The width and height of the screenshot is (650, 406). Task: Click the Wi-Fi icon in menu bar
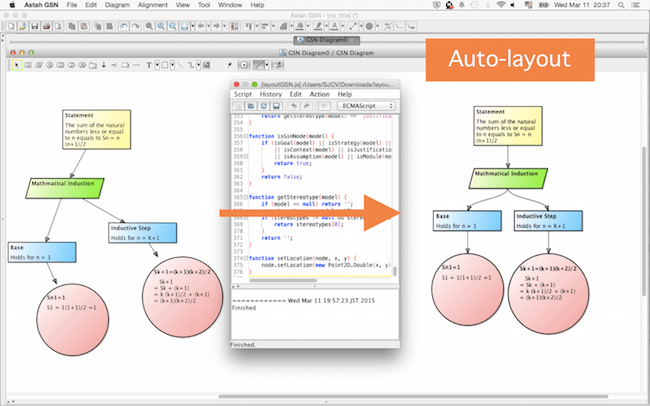(x=500, y=6)
